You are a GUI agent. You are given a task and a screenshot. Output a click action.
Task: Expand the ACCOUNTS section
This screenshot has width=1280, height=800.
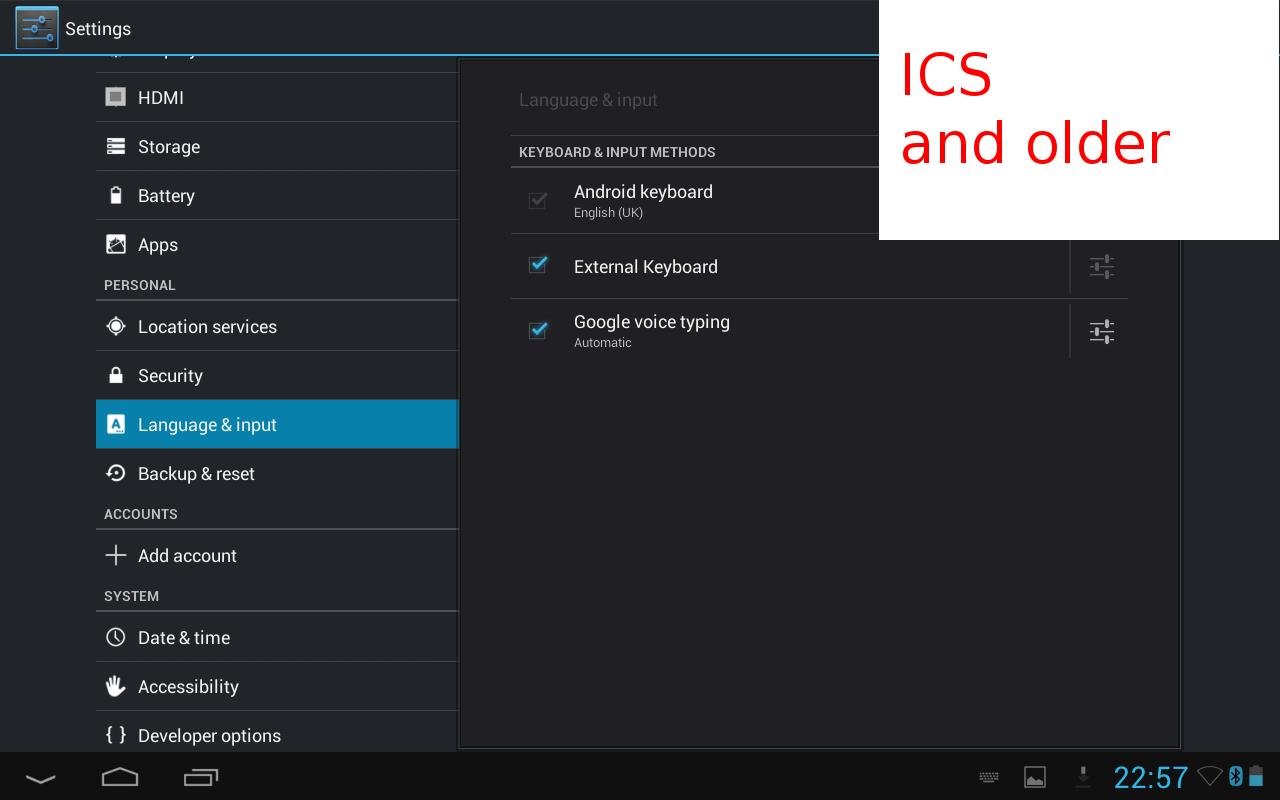[140, 514]
